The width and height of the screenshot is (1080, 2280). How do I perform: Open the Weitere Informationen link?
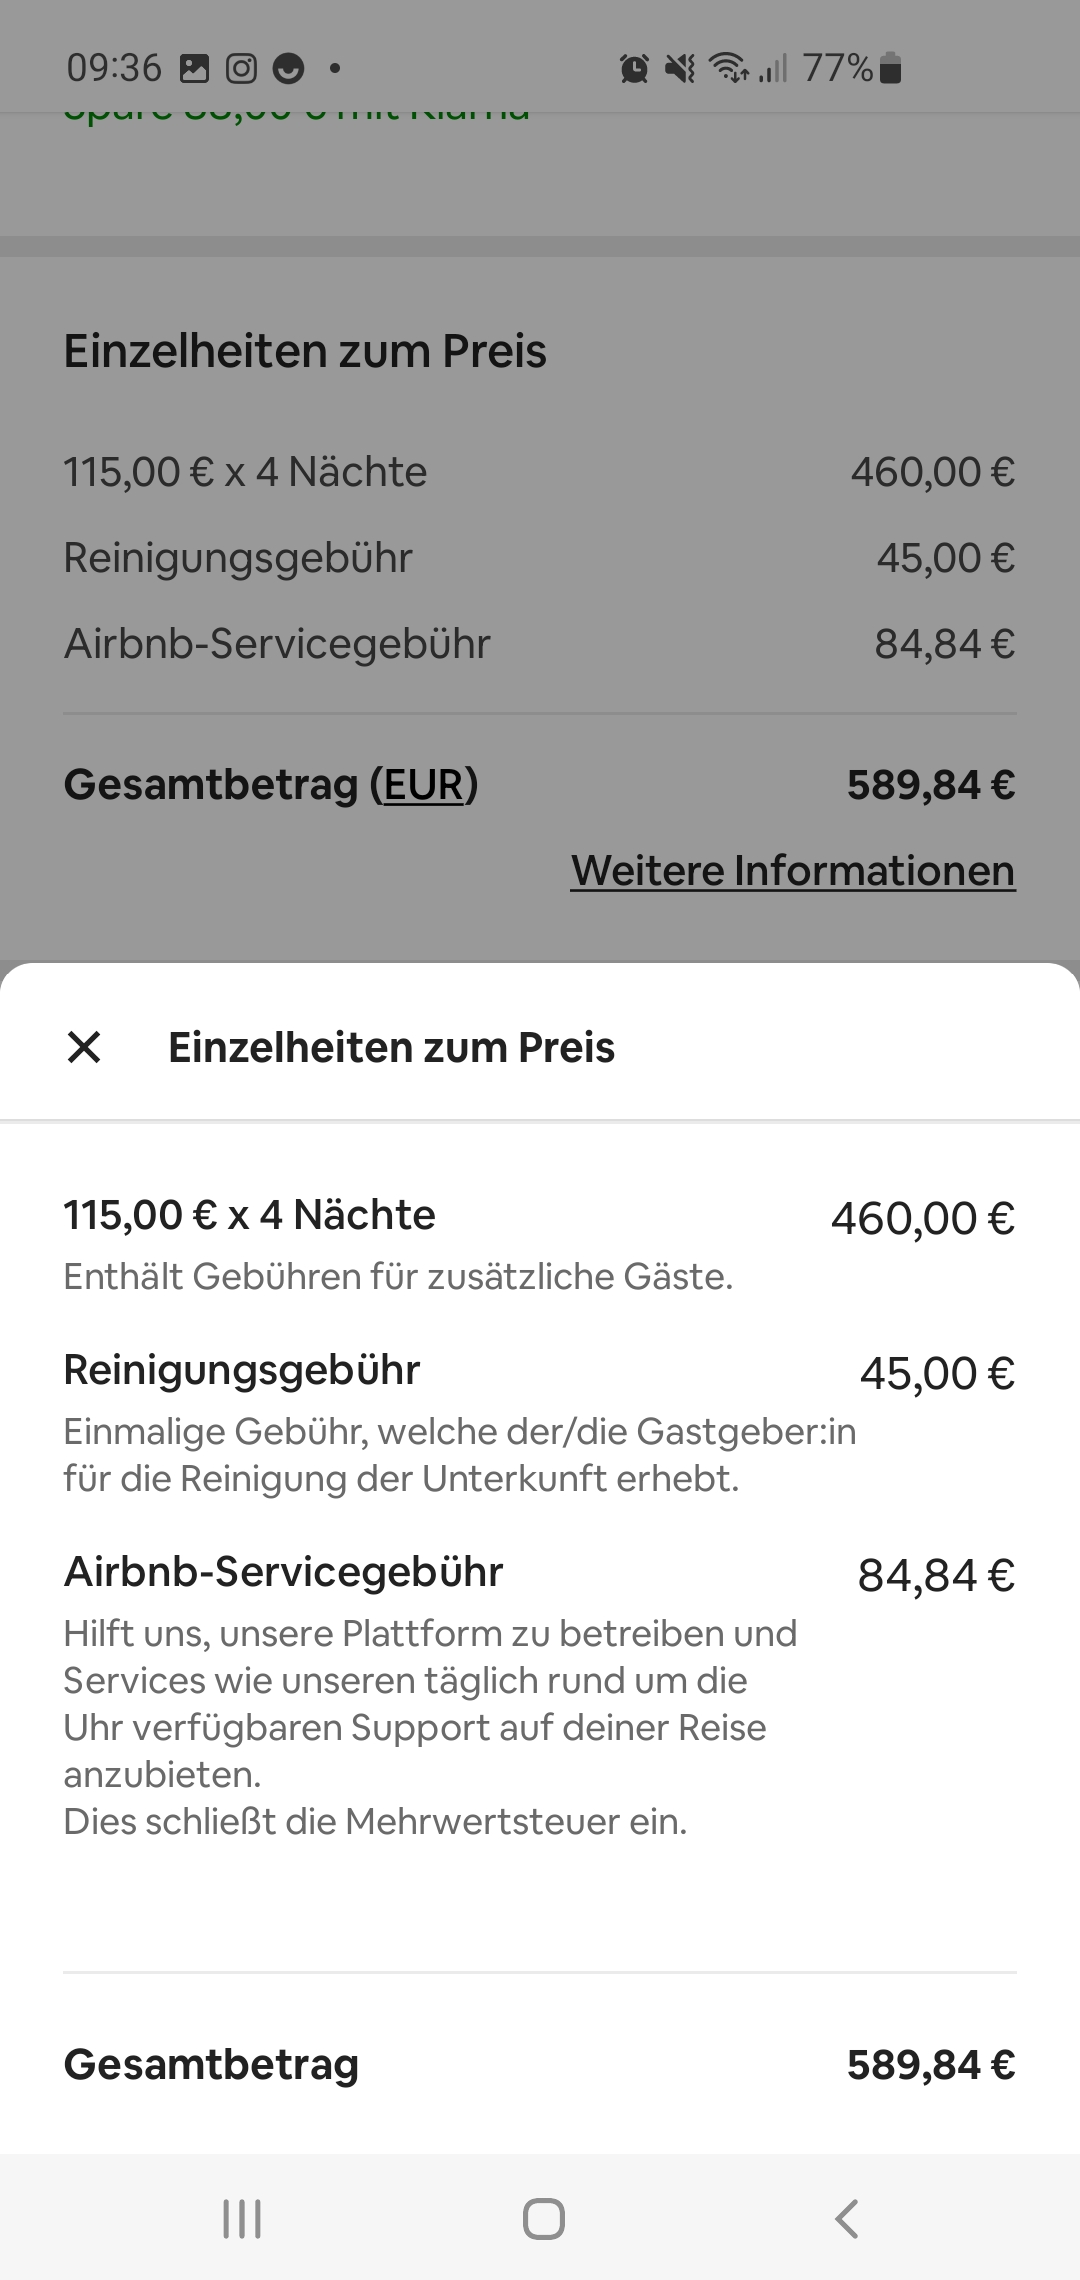click(793, 870)
